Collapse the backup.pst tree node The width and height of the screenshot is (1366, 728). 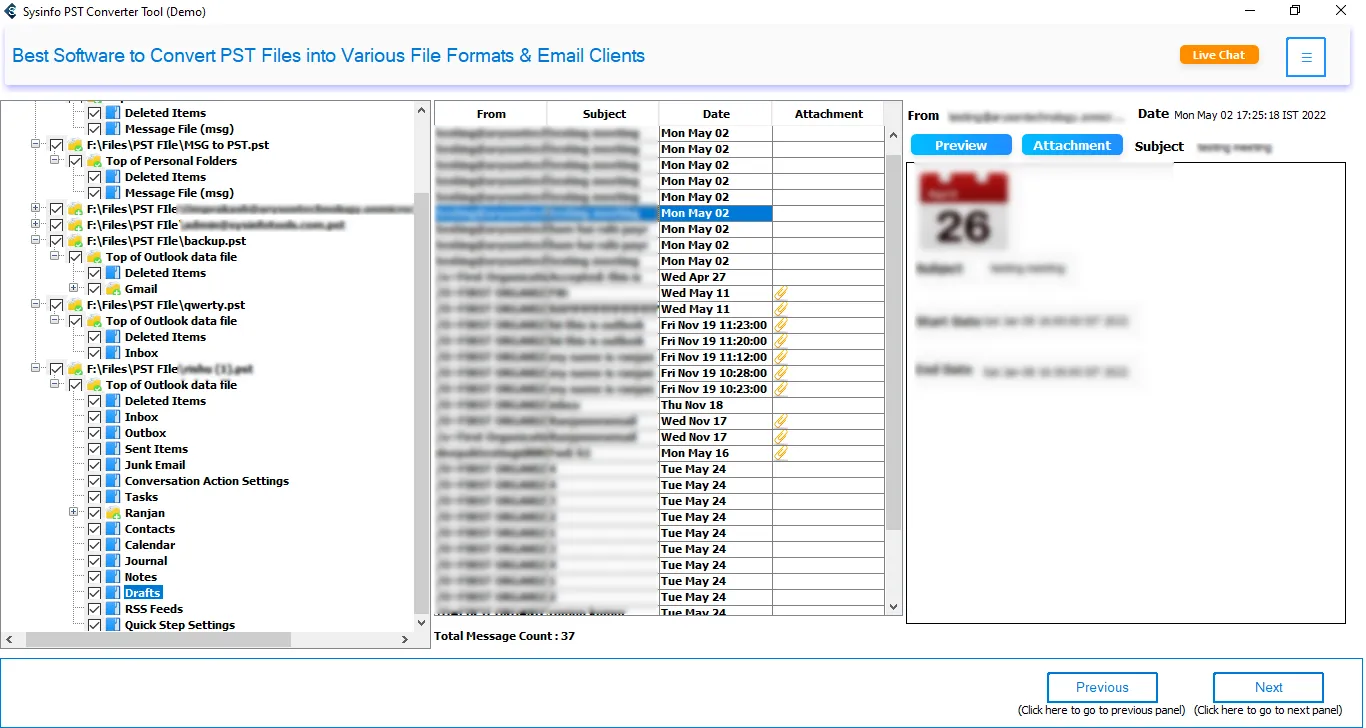36,241
